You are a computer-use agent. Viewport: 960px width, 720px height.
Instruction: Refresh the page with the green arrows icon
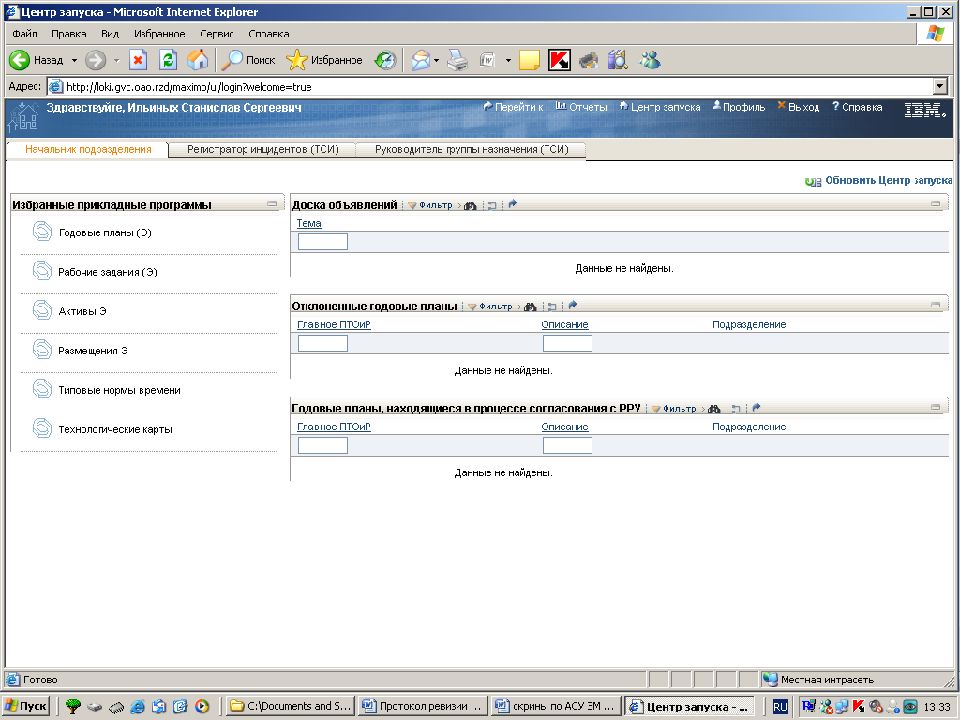point(168,60)
